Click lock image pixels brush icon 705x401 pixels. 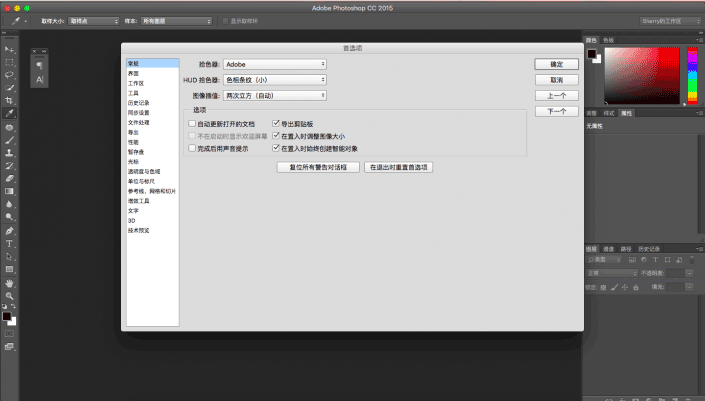click(614, 287)
